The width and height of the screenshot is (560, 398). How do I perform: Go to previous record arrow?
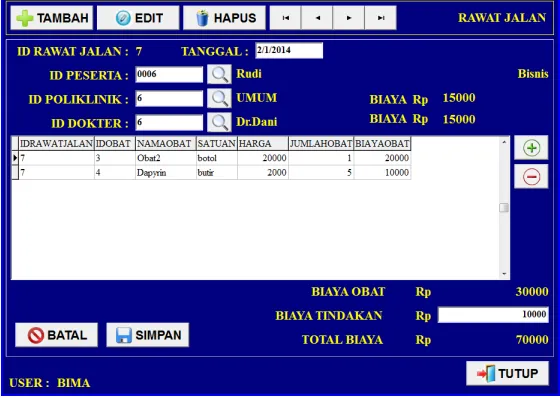(x=317, y=18)
